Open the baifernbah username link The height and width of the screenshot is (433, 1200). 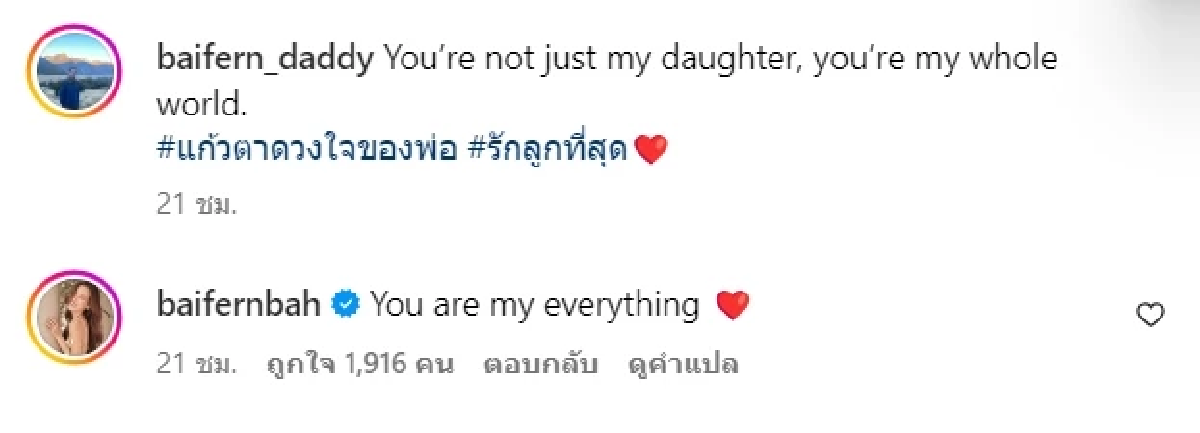pyautogui.click(x=239, y=305)
